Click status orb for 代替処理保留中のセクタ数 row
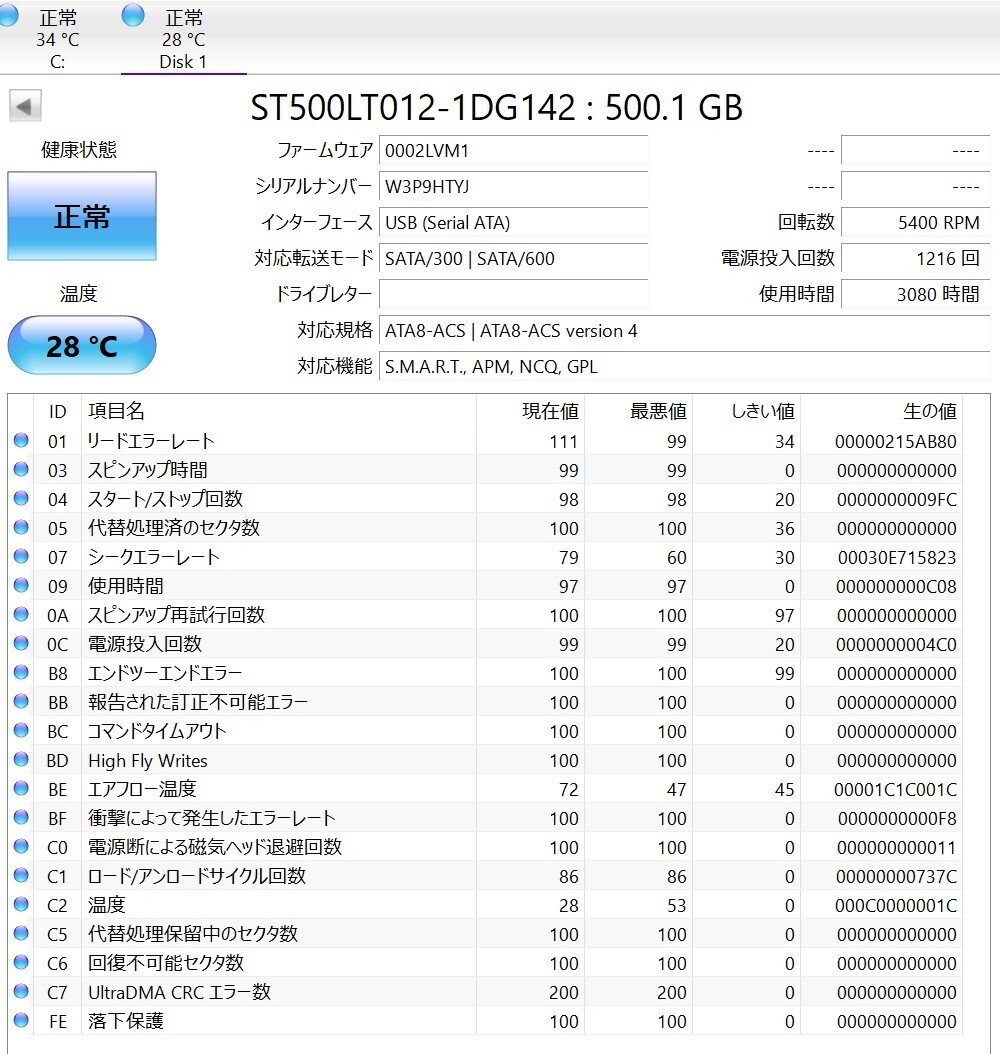The height and width of the screenshot is (1054, 1000). (21, 932)
